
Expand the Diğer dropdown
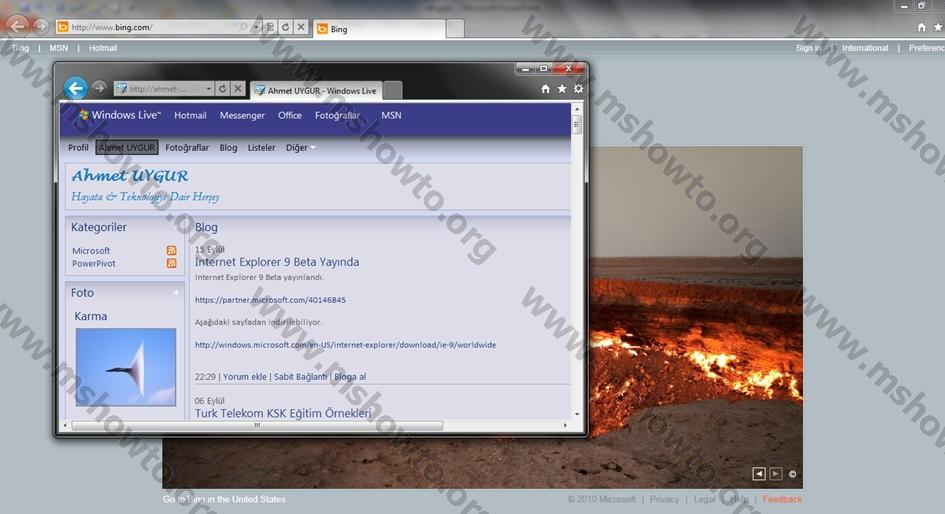[x=300, y=148]
